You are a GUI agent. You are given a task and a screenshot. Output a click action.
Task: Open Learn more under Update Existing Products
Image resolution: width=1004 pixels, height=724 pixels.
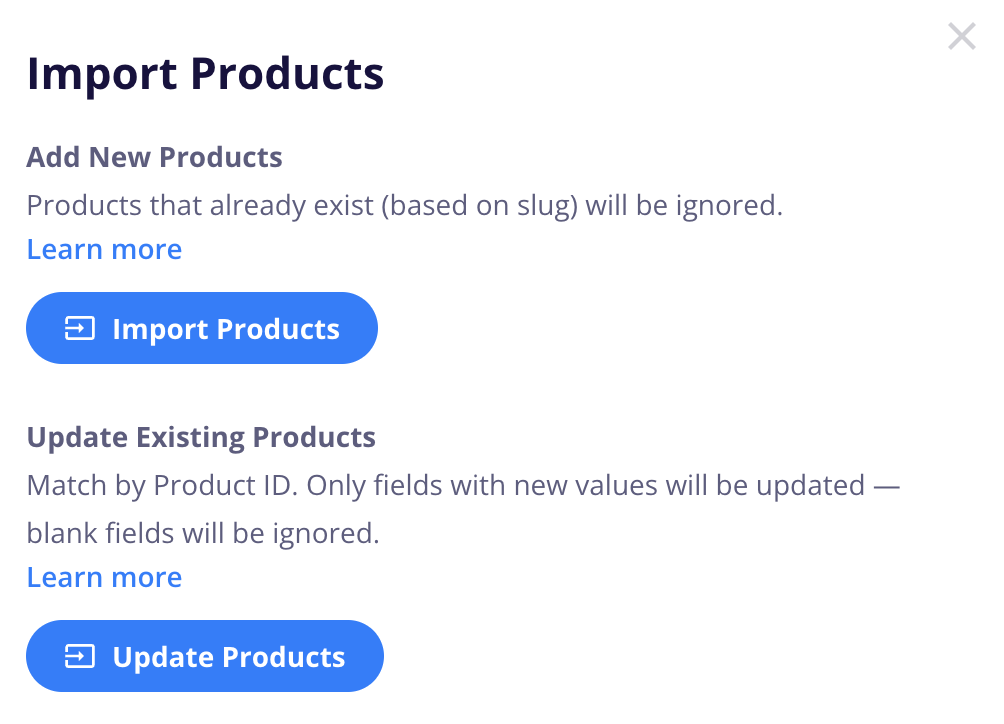pos(104,577)
